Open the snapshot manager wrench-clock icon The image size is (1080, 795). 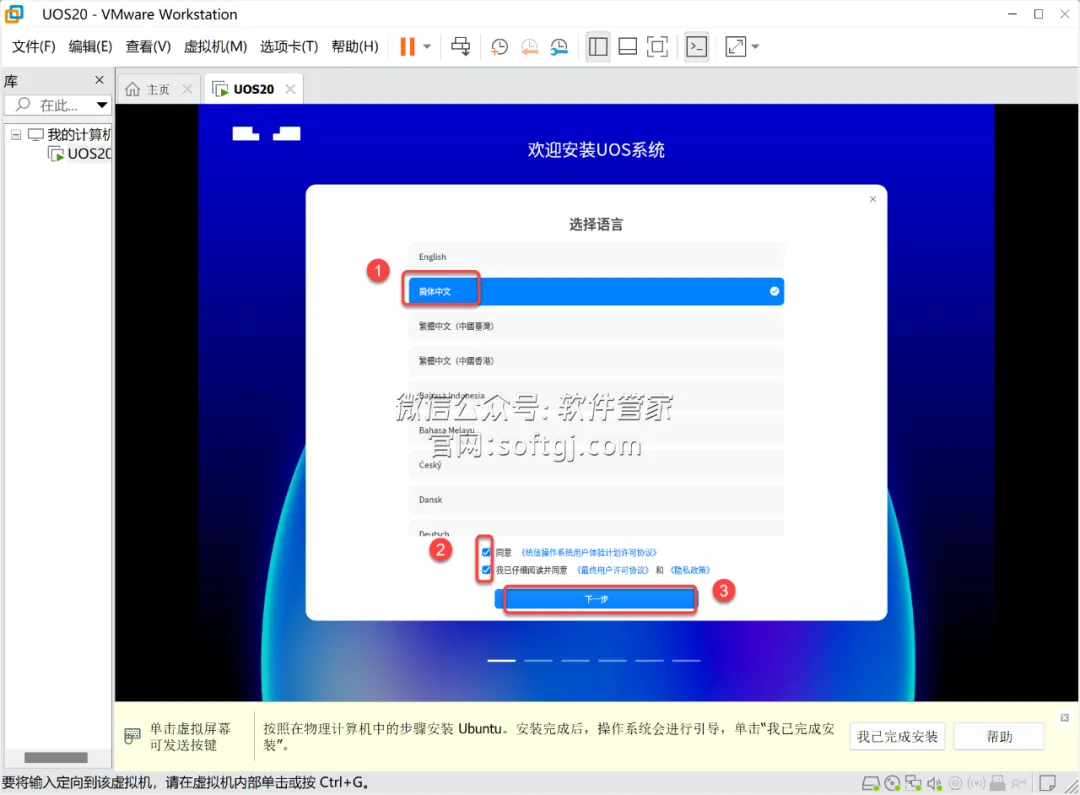tap(559, 47)
